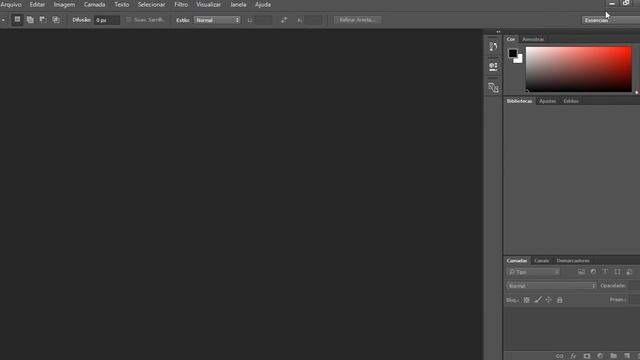Open the Texto menu
This screenshot has height=360, width=640.
pos(122,4)
